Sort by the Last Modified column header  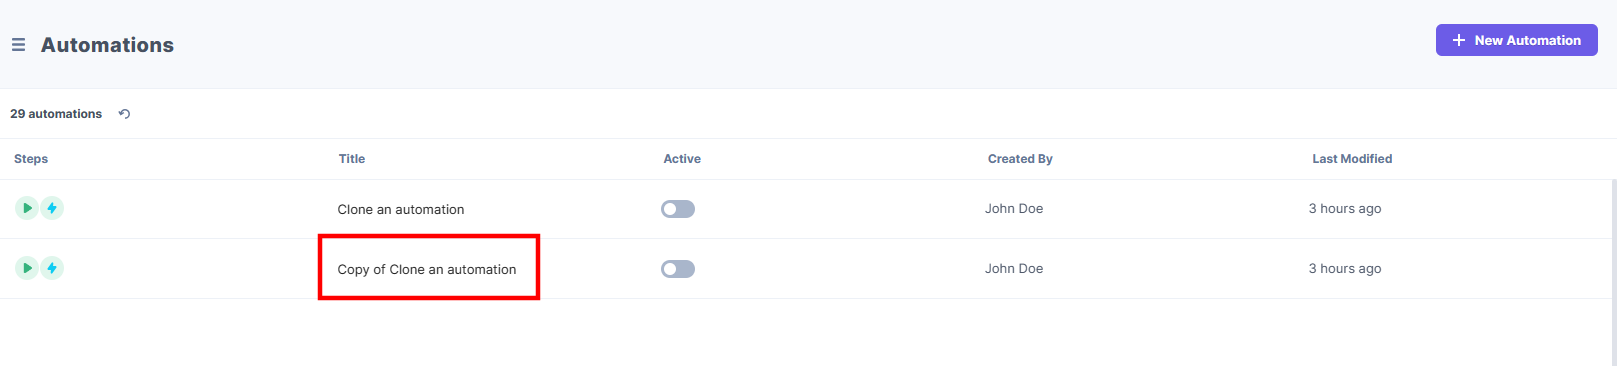pyautogui.click(x=1352, y=159)
